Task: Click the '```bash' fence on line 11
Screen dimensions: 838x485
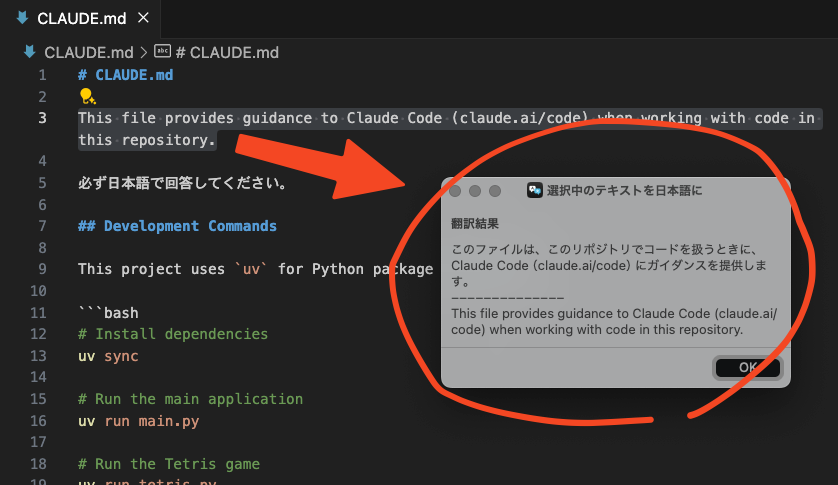Action: point(108,312)
